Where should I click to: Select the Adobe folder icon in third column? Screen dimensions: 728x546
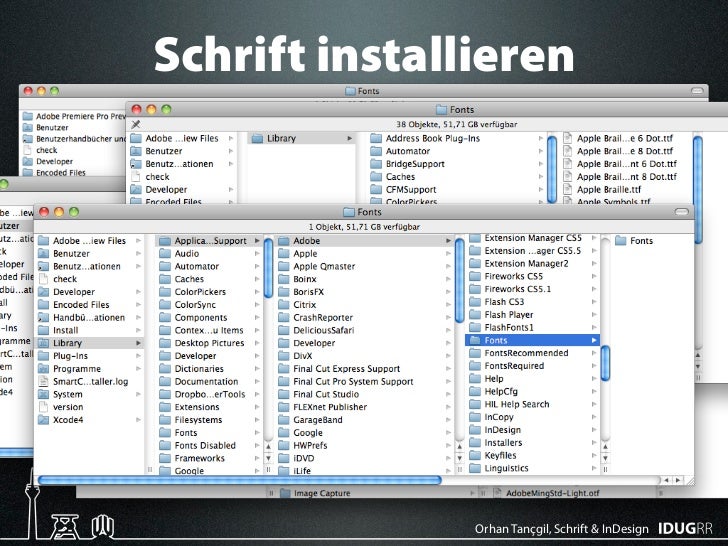coord(283,241)
